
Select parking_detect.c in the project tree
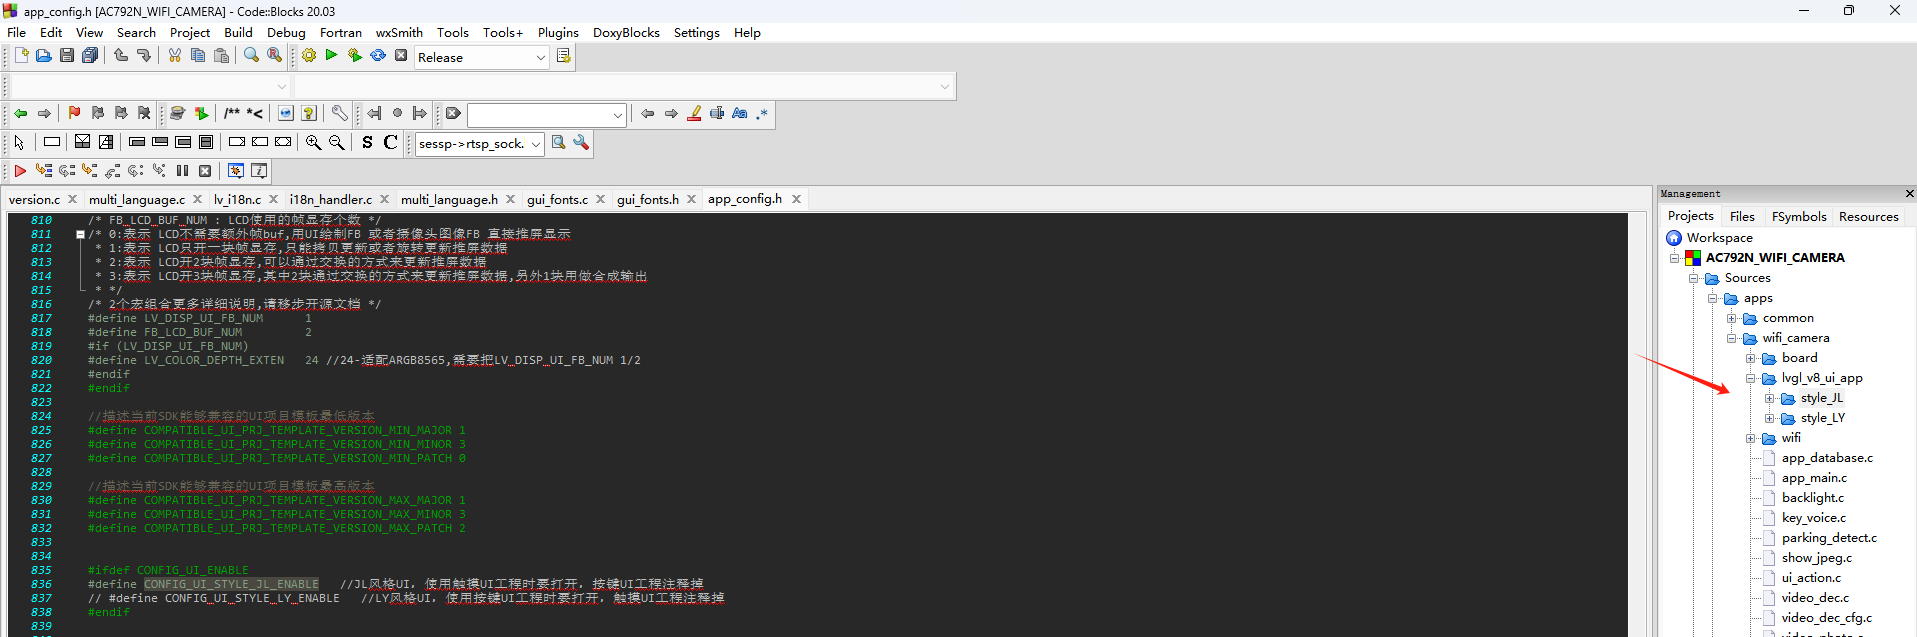pyautogui.click(x=1829, y=538)
